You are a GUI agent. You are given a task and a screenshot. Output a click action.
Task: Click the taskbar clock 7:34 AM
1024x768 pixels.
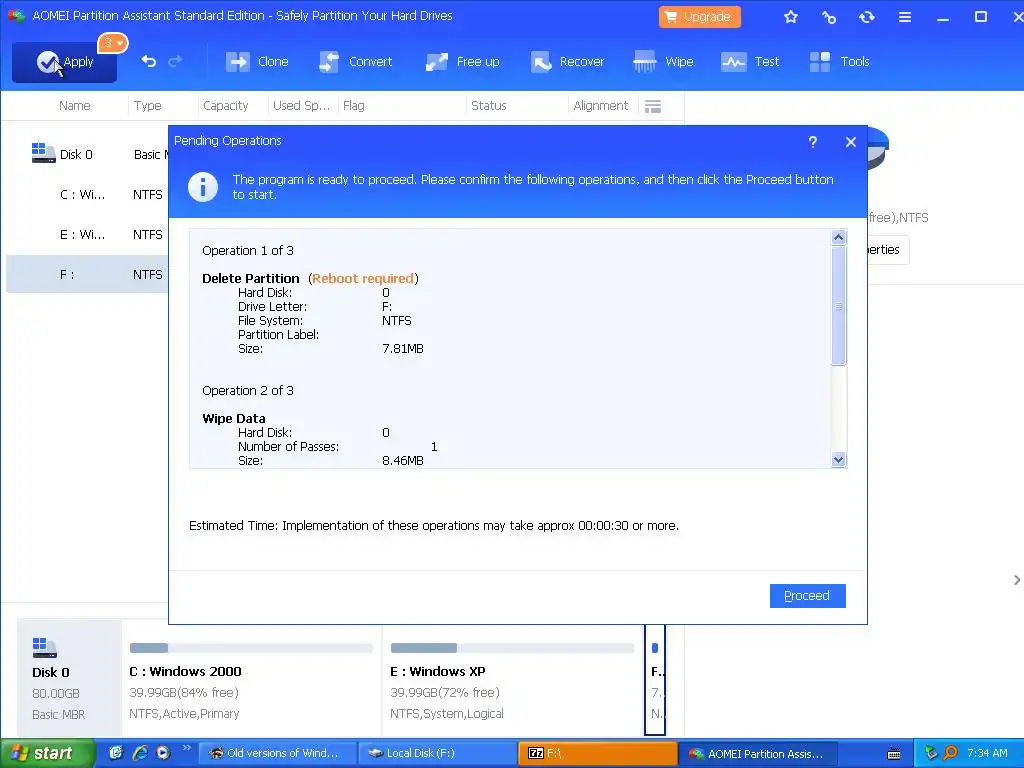point(987,754)
